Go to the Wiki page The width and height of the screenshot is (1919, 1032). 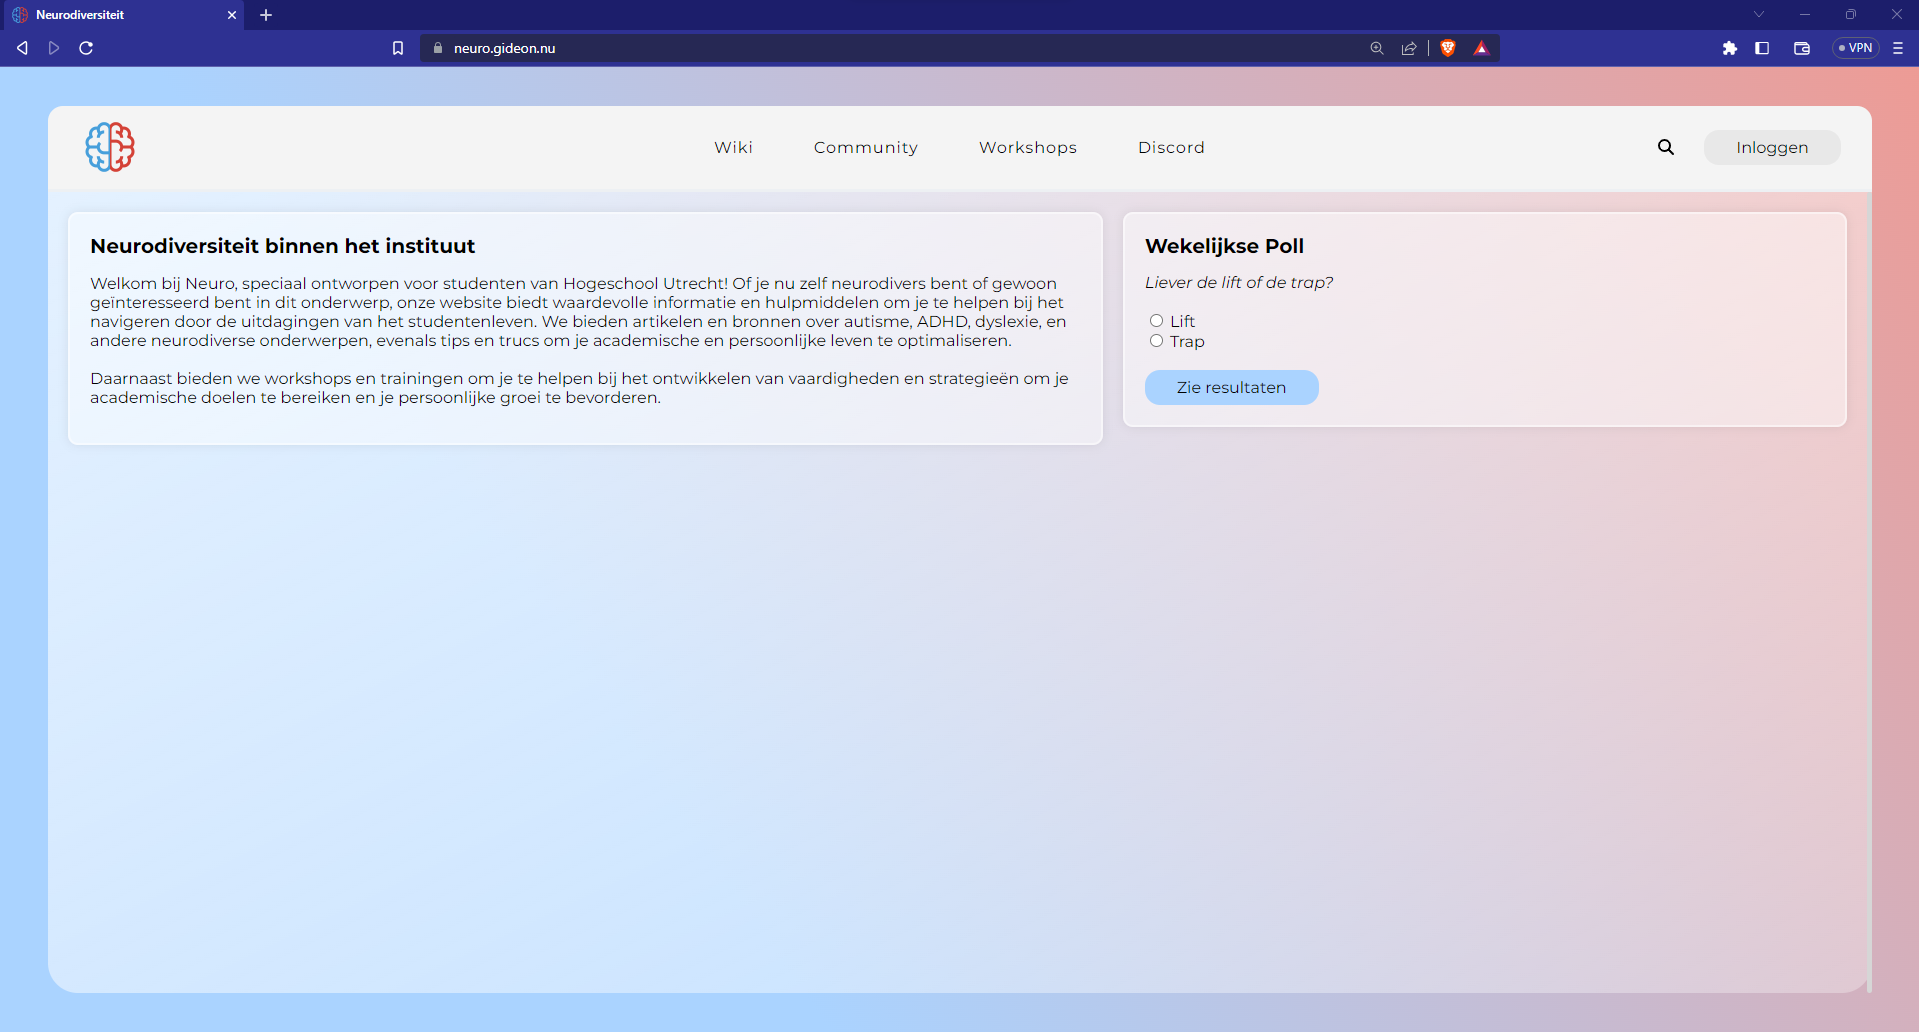click(x=733, y=147)
